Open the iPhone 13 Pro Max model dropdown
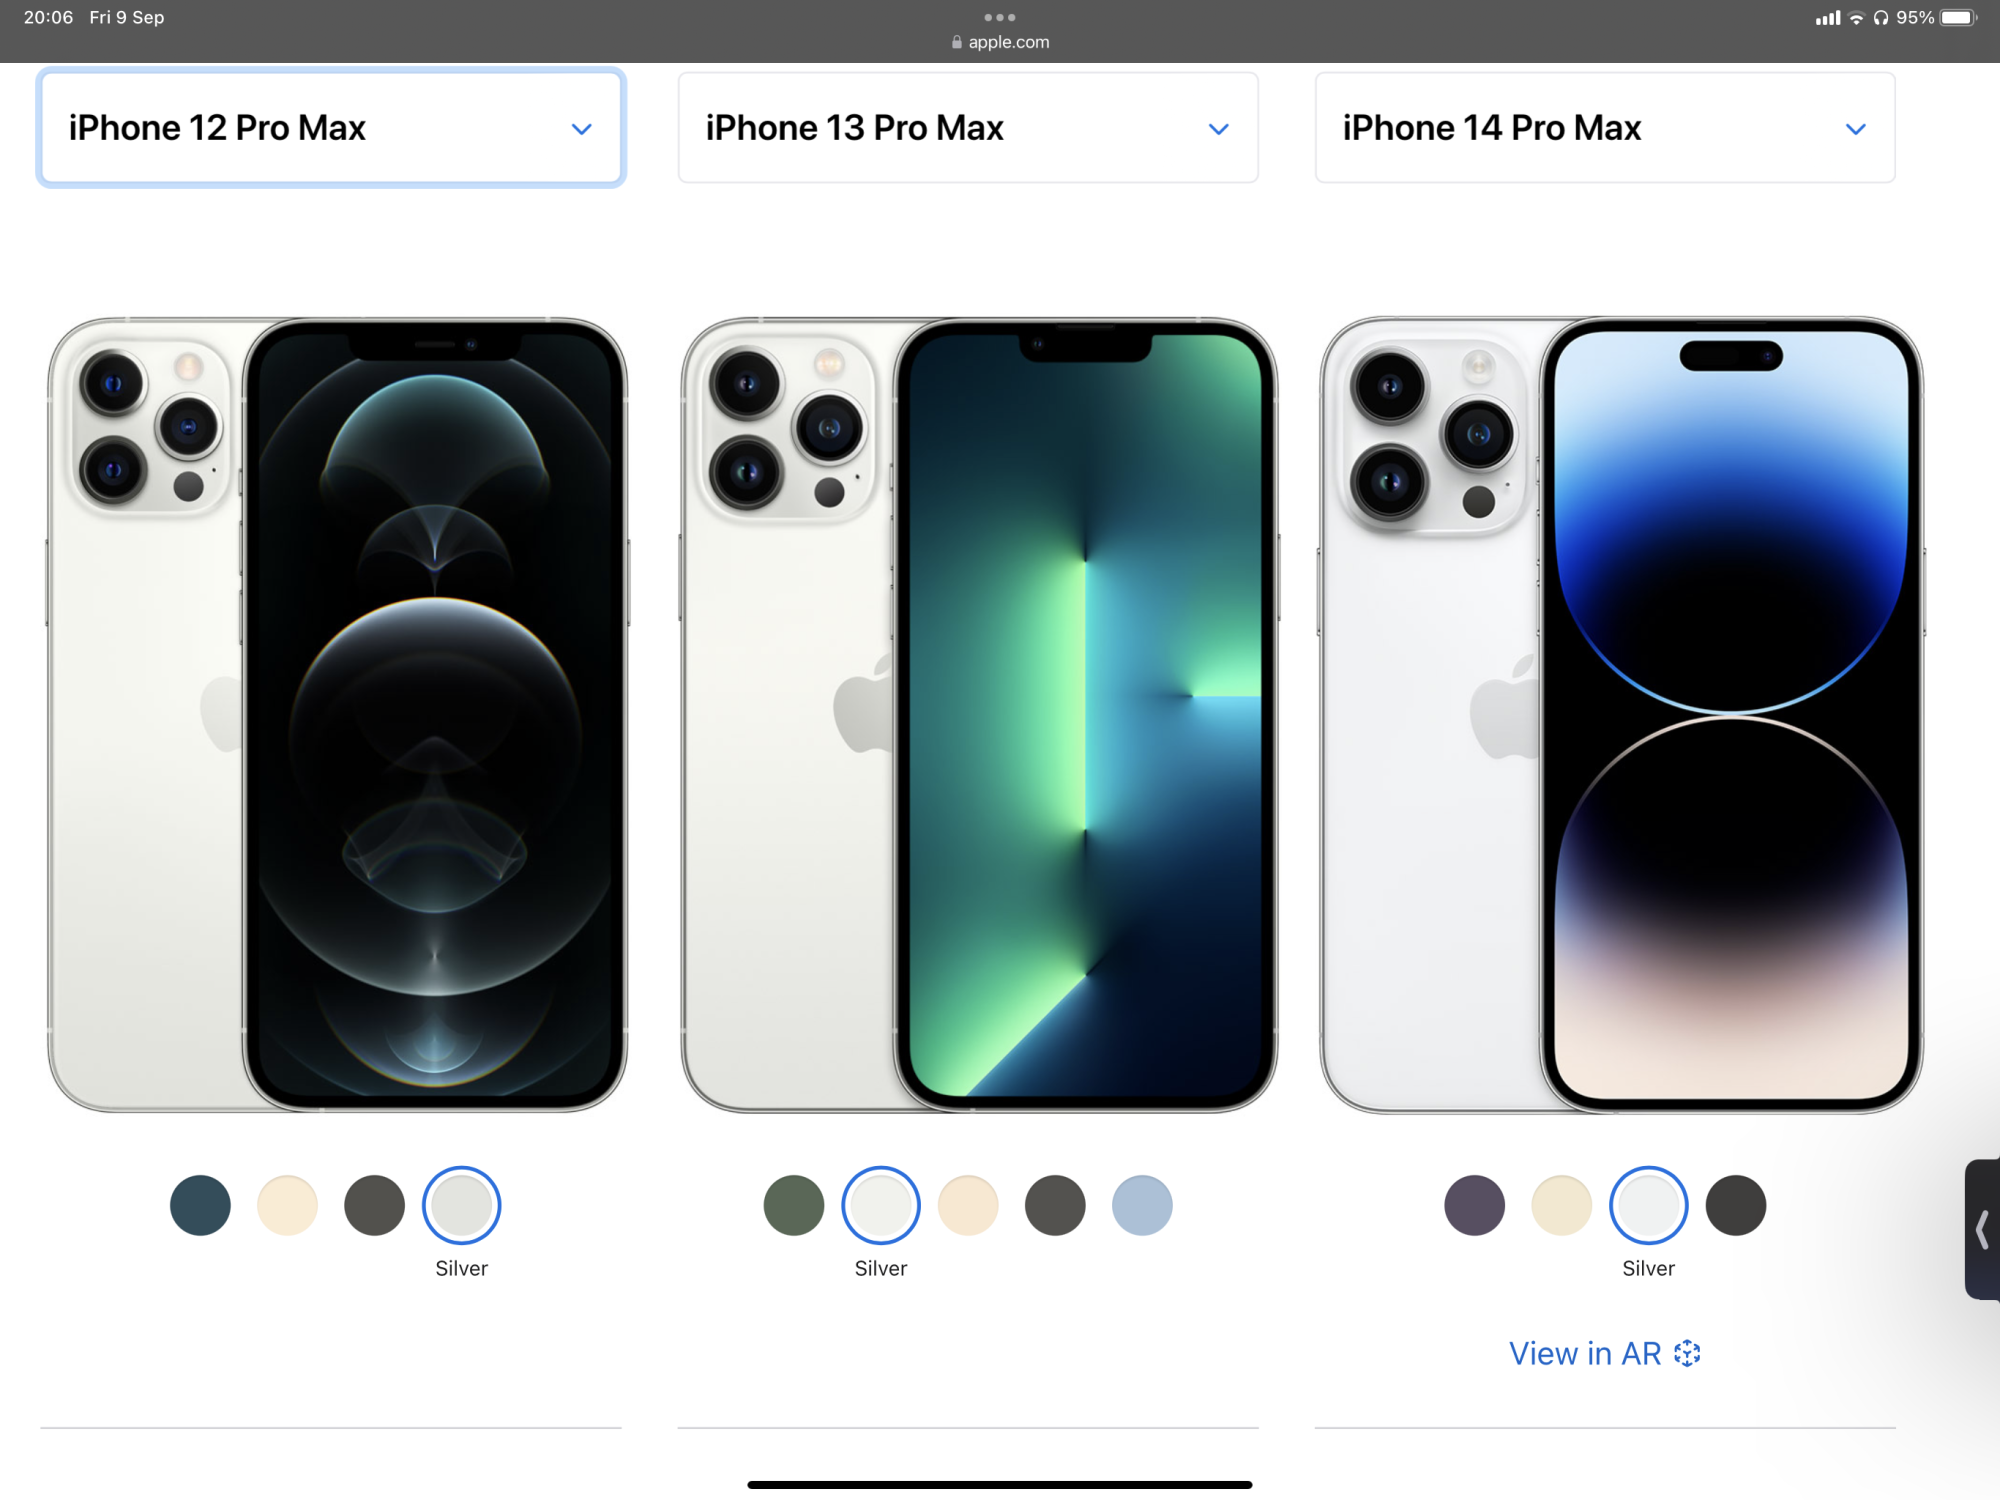The width and height of the screenshot is (2000, 1500). pyautogui.click(x=967, y=127)
